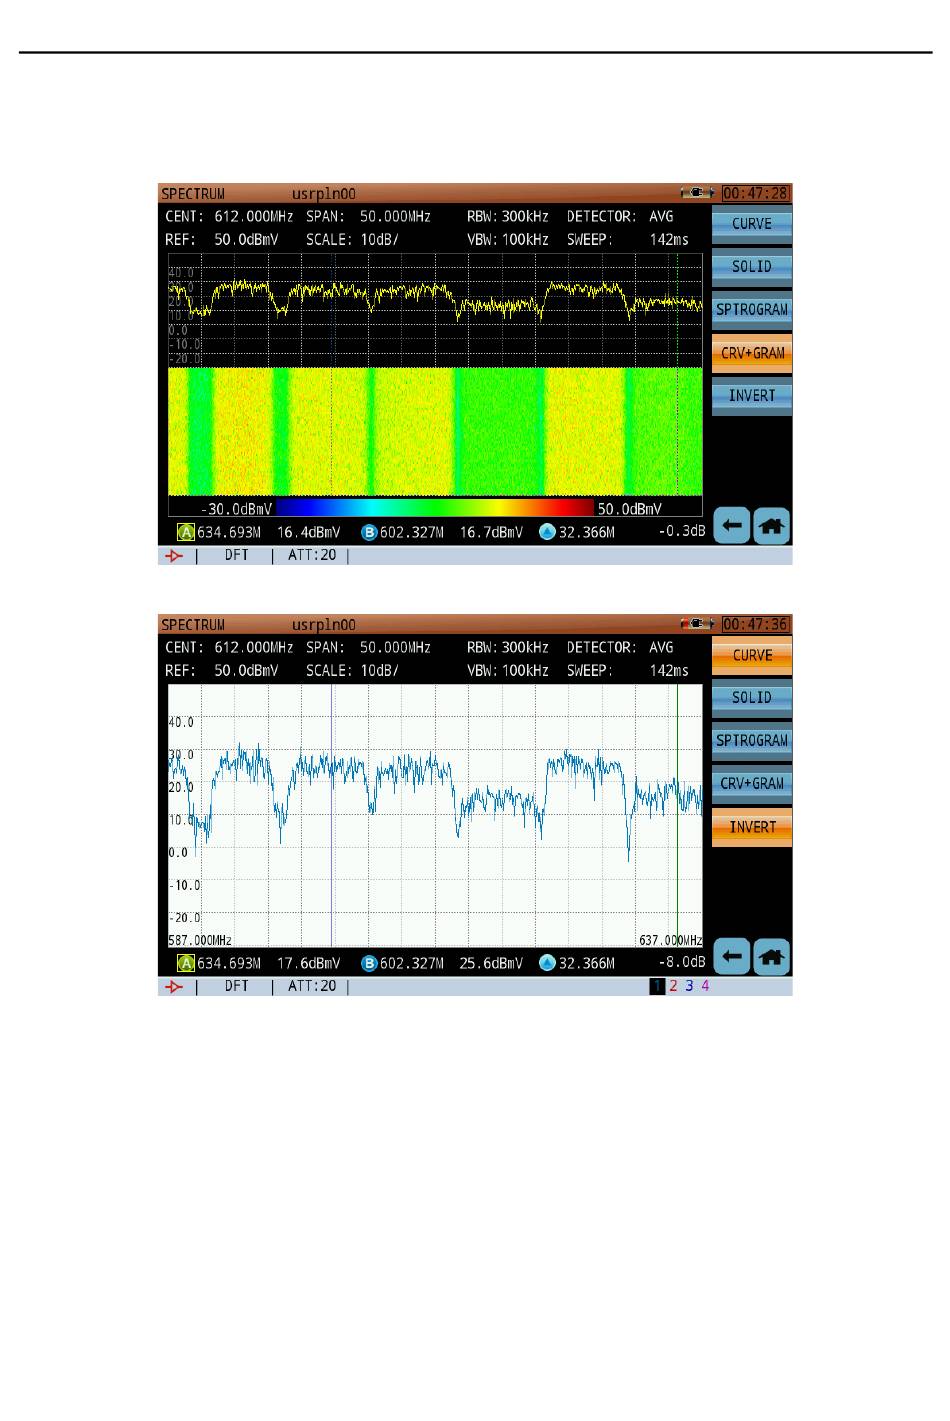Screen dimensions: 950x1421
Task: Select SOLID button in the lower spectrum screen
Action: coord(752,698)
